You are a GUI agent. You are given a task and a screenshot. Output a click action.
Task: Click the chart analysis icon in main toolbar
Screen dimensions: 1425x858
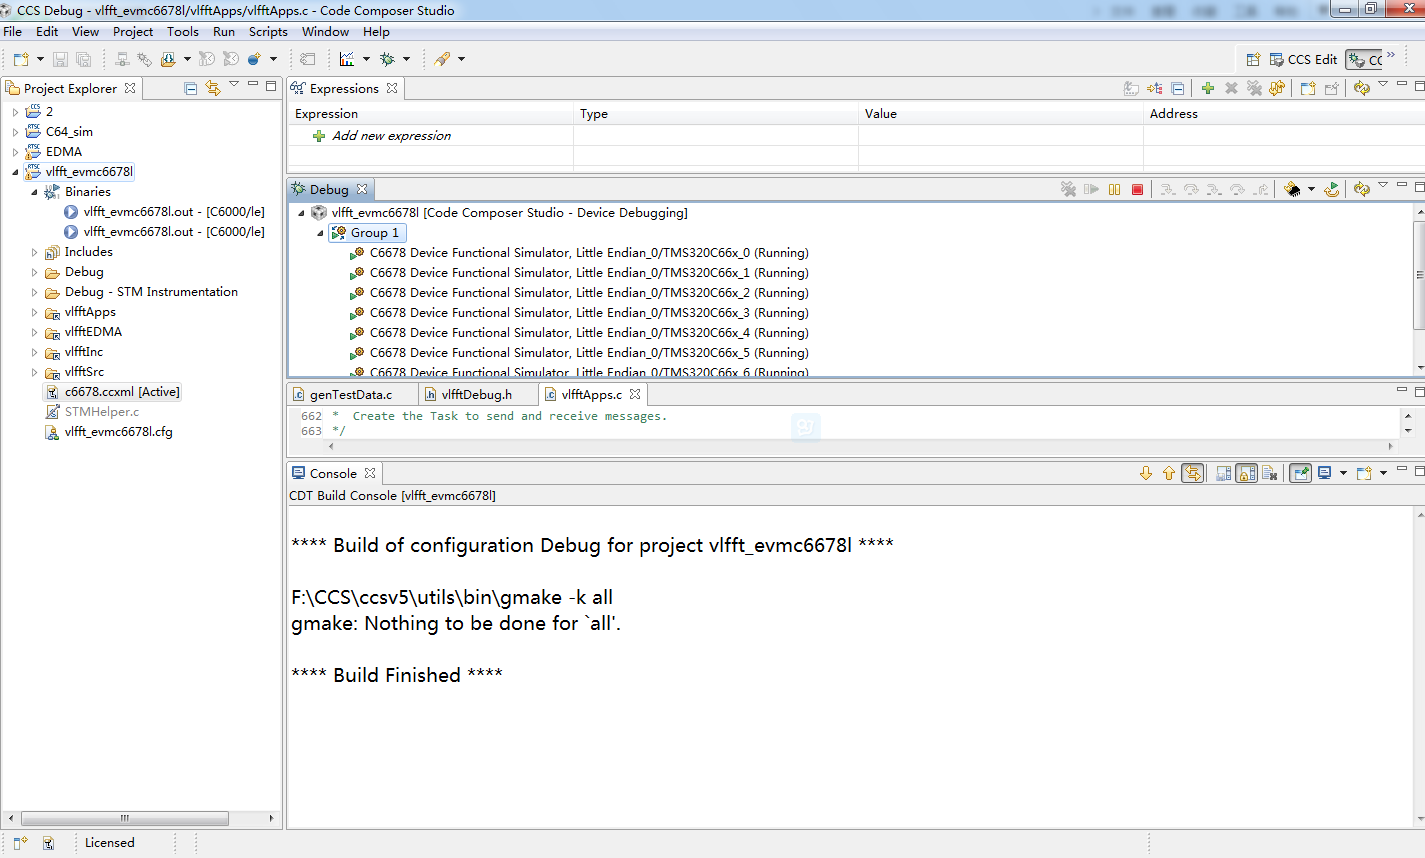[347, 59]
